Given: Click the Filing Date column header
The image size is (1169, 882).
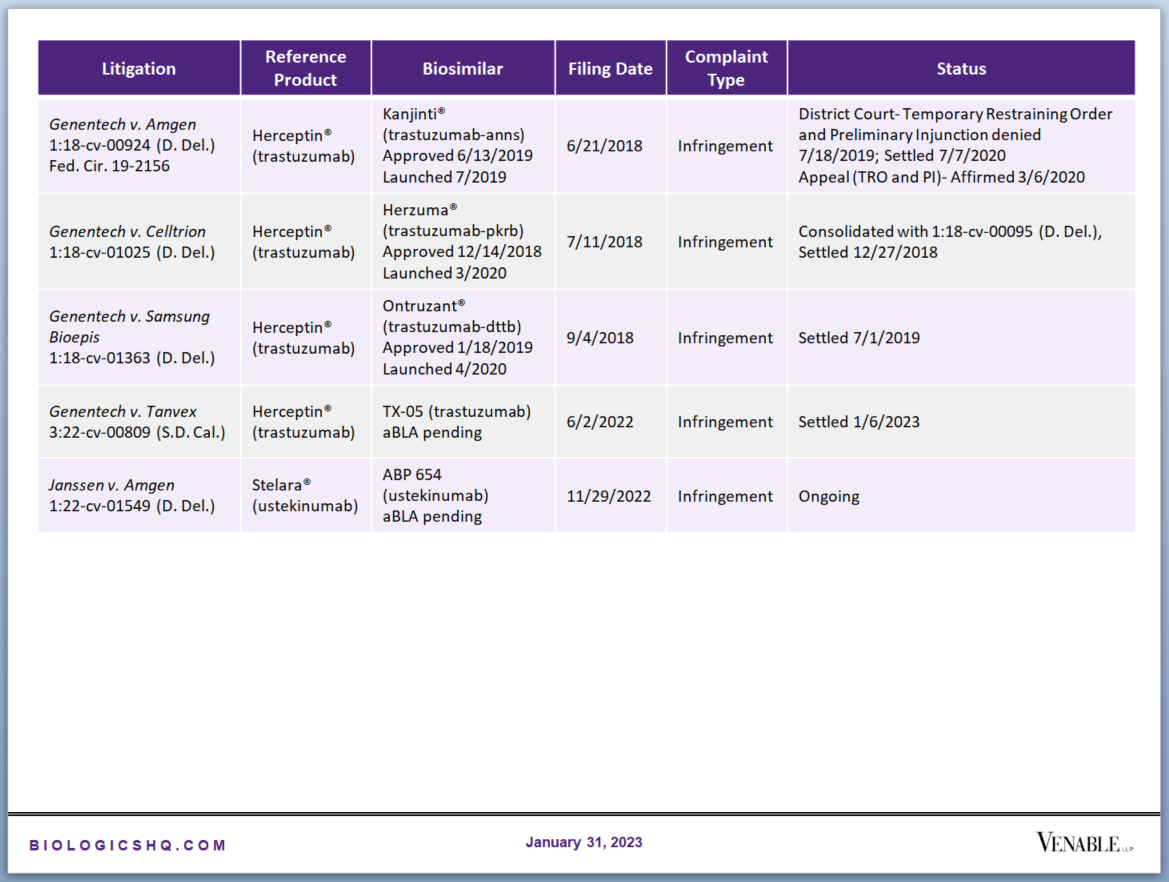Looking at the screenshot, I should 611,68.
